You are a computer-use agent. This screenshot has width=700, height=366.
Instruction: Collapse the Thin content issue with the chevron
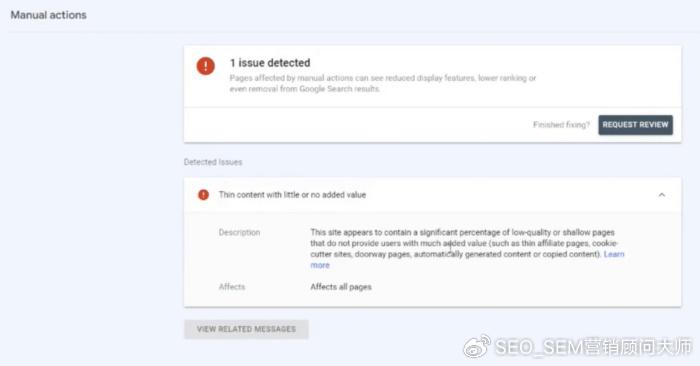[662, 195]
